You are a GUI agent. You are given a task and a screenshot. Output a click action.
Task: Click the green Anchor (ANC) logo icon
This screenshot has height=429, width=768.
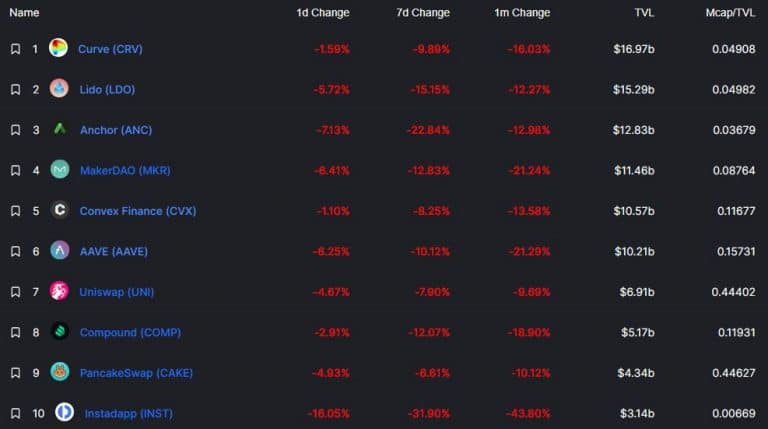pyautogui.click(x=60, y=129)
